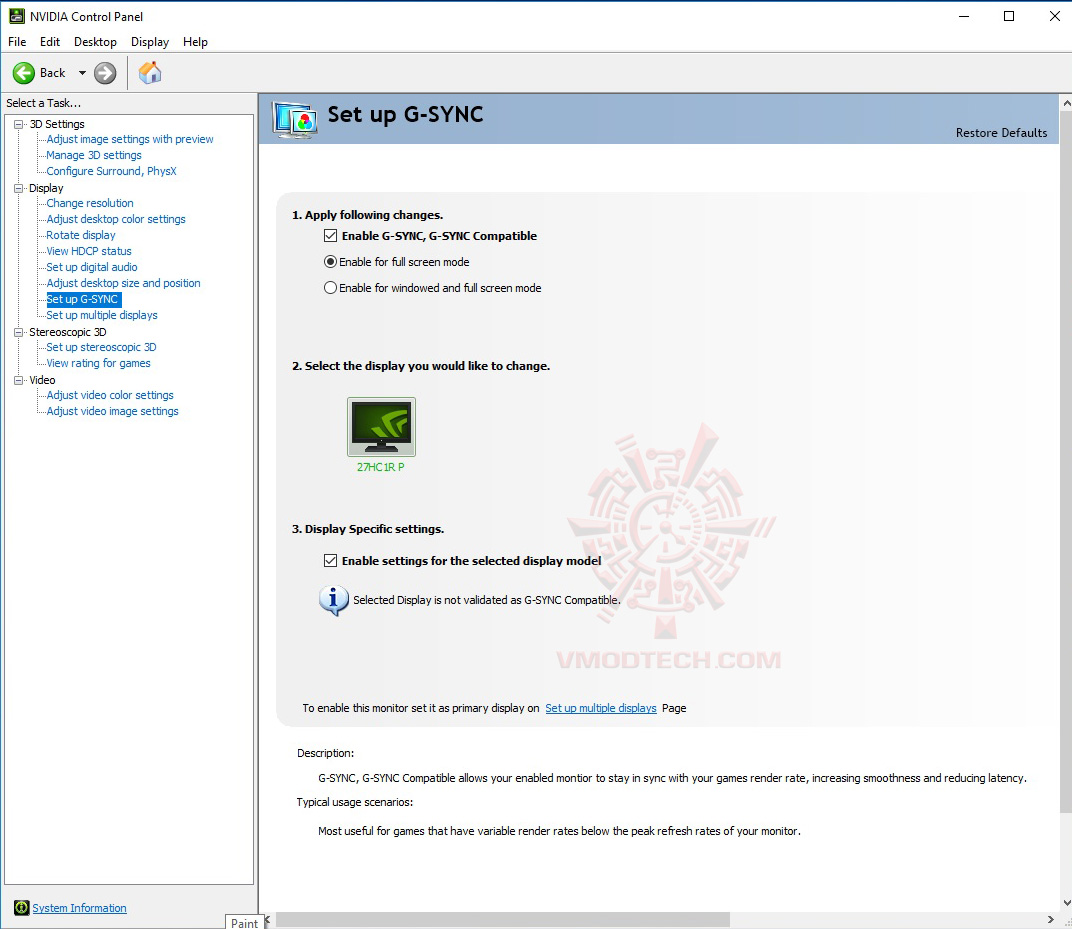Click the green Back arrow icon

point(24,73)
